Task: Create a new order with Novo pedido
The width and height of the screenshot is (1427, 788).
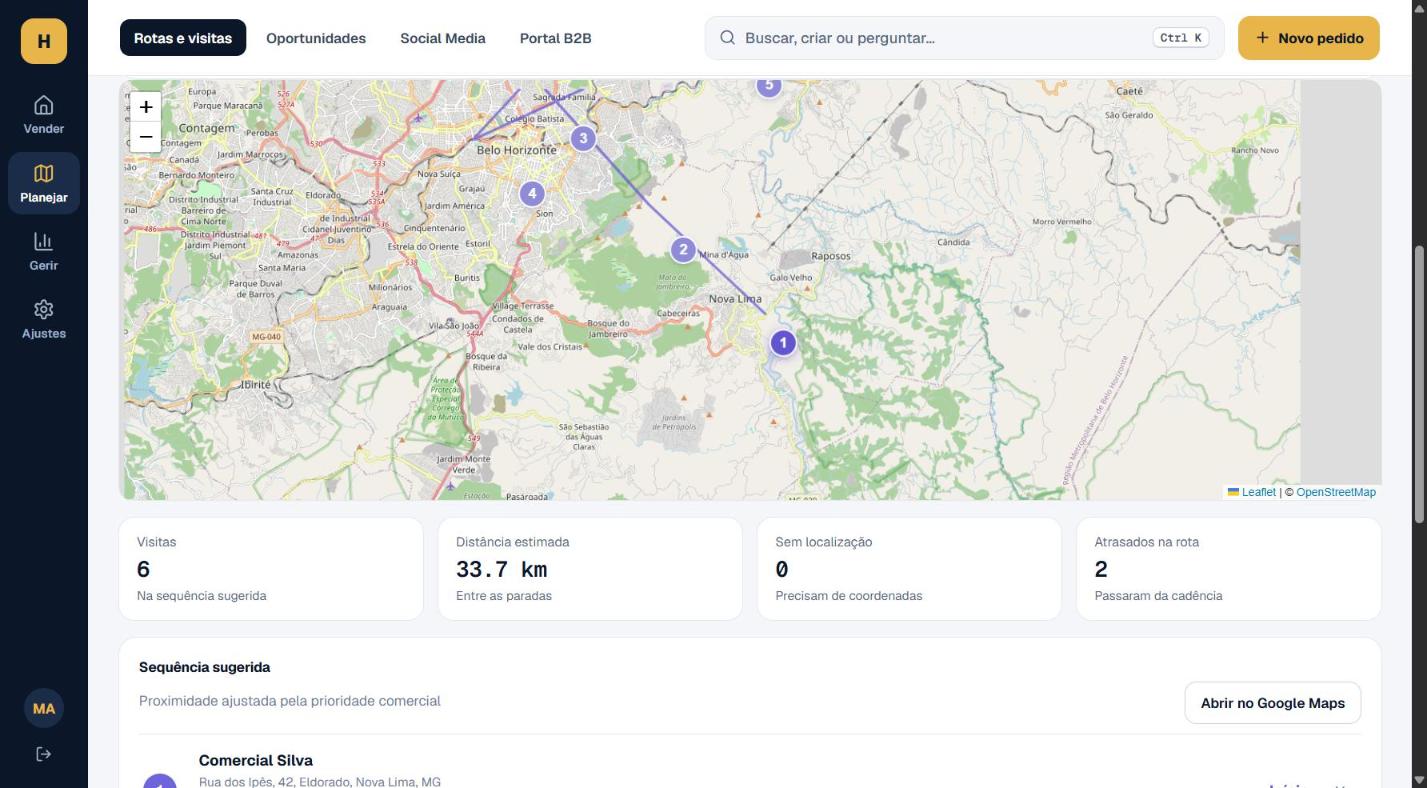Action: pos(1309,38)
